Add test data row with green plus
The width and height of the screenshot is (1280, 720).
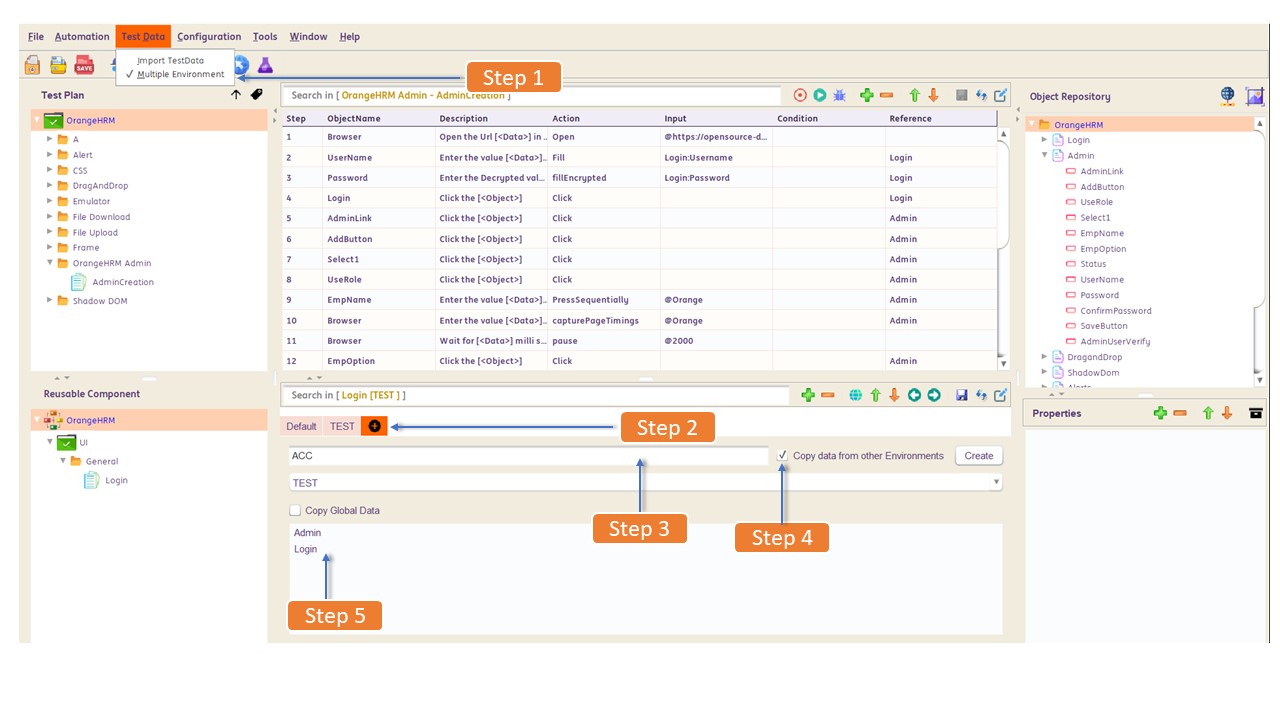point(808,395)
